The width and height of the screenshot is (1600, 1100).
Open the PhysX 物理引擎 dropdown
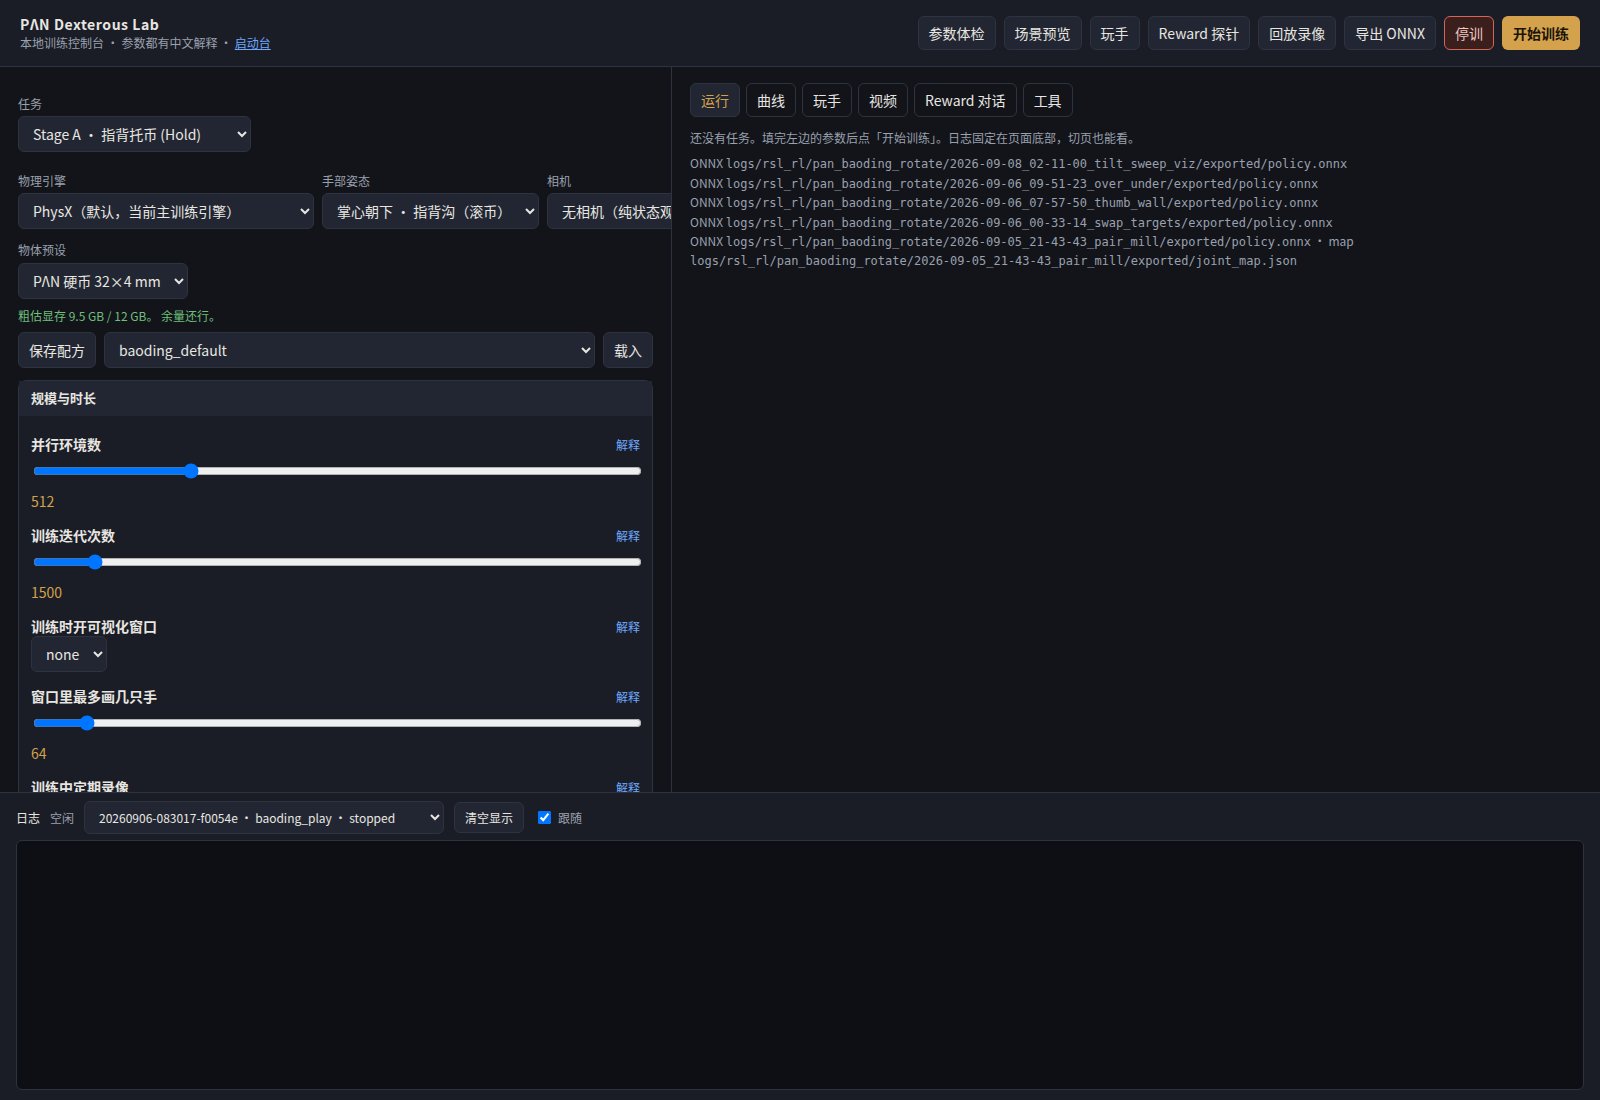click(166, 211)
